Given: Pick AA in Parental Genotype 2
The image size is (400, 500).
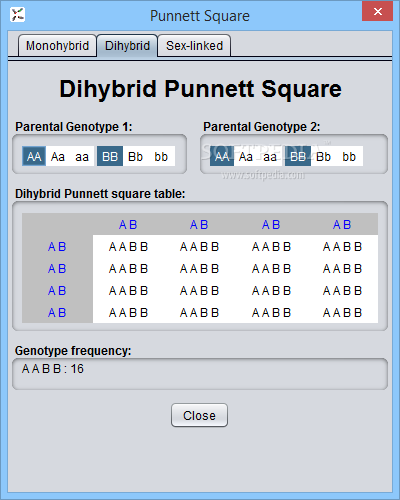Looking at the screenshot, I should coord(222,156).
